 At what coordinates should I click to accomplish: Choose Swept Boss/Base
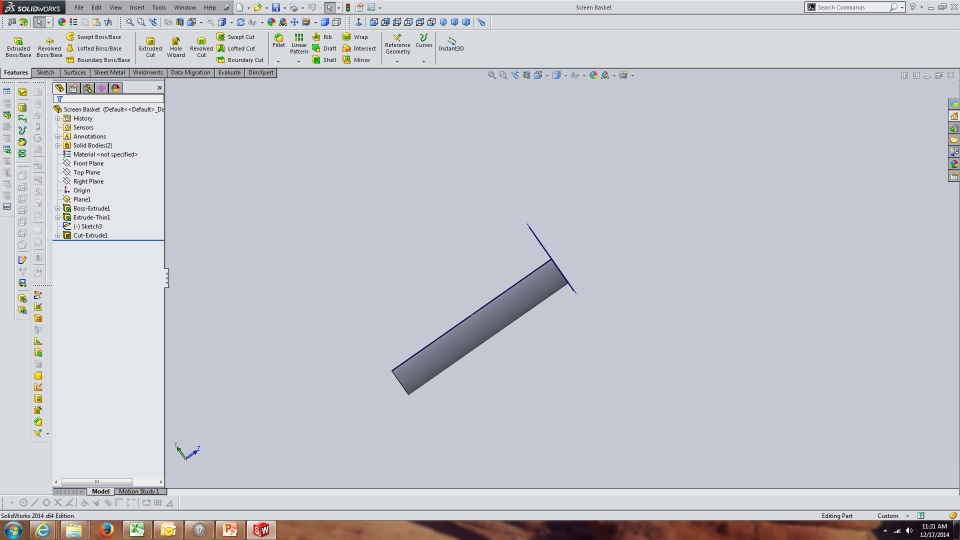94,37
